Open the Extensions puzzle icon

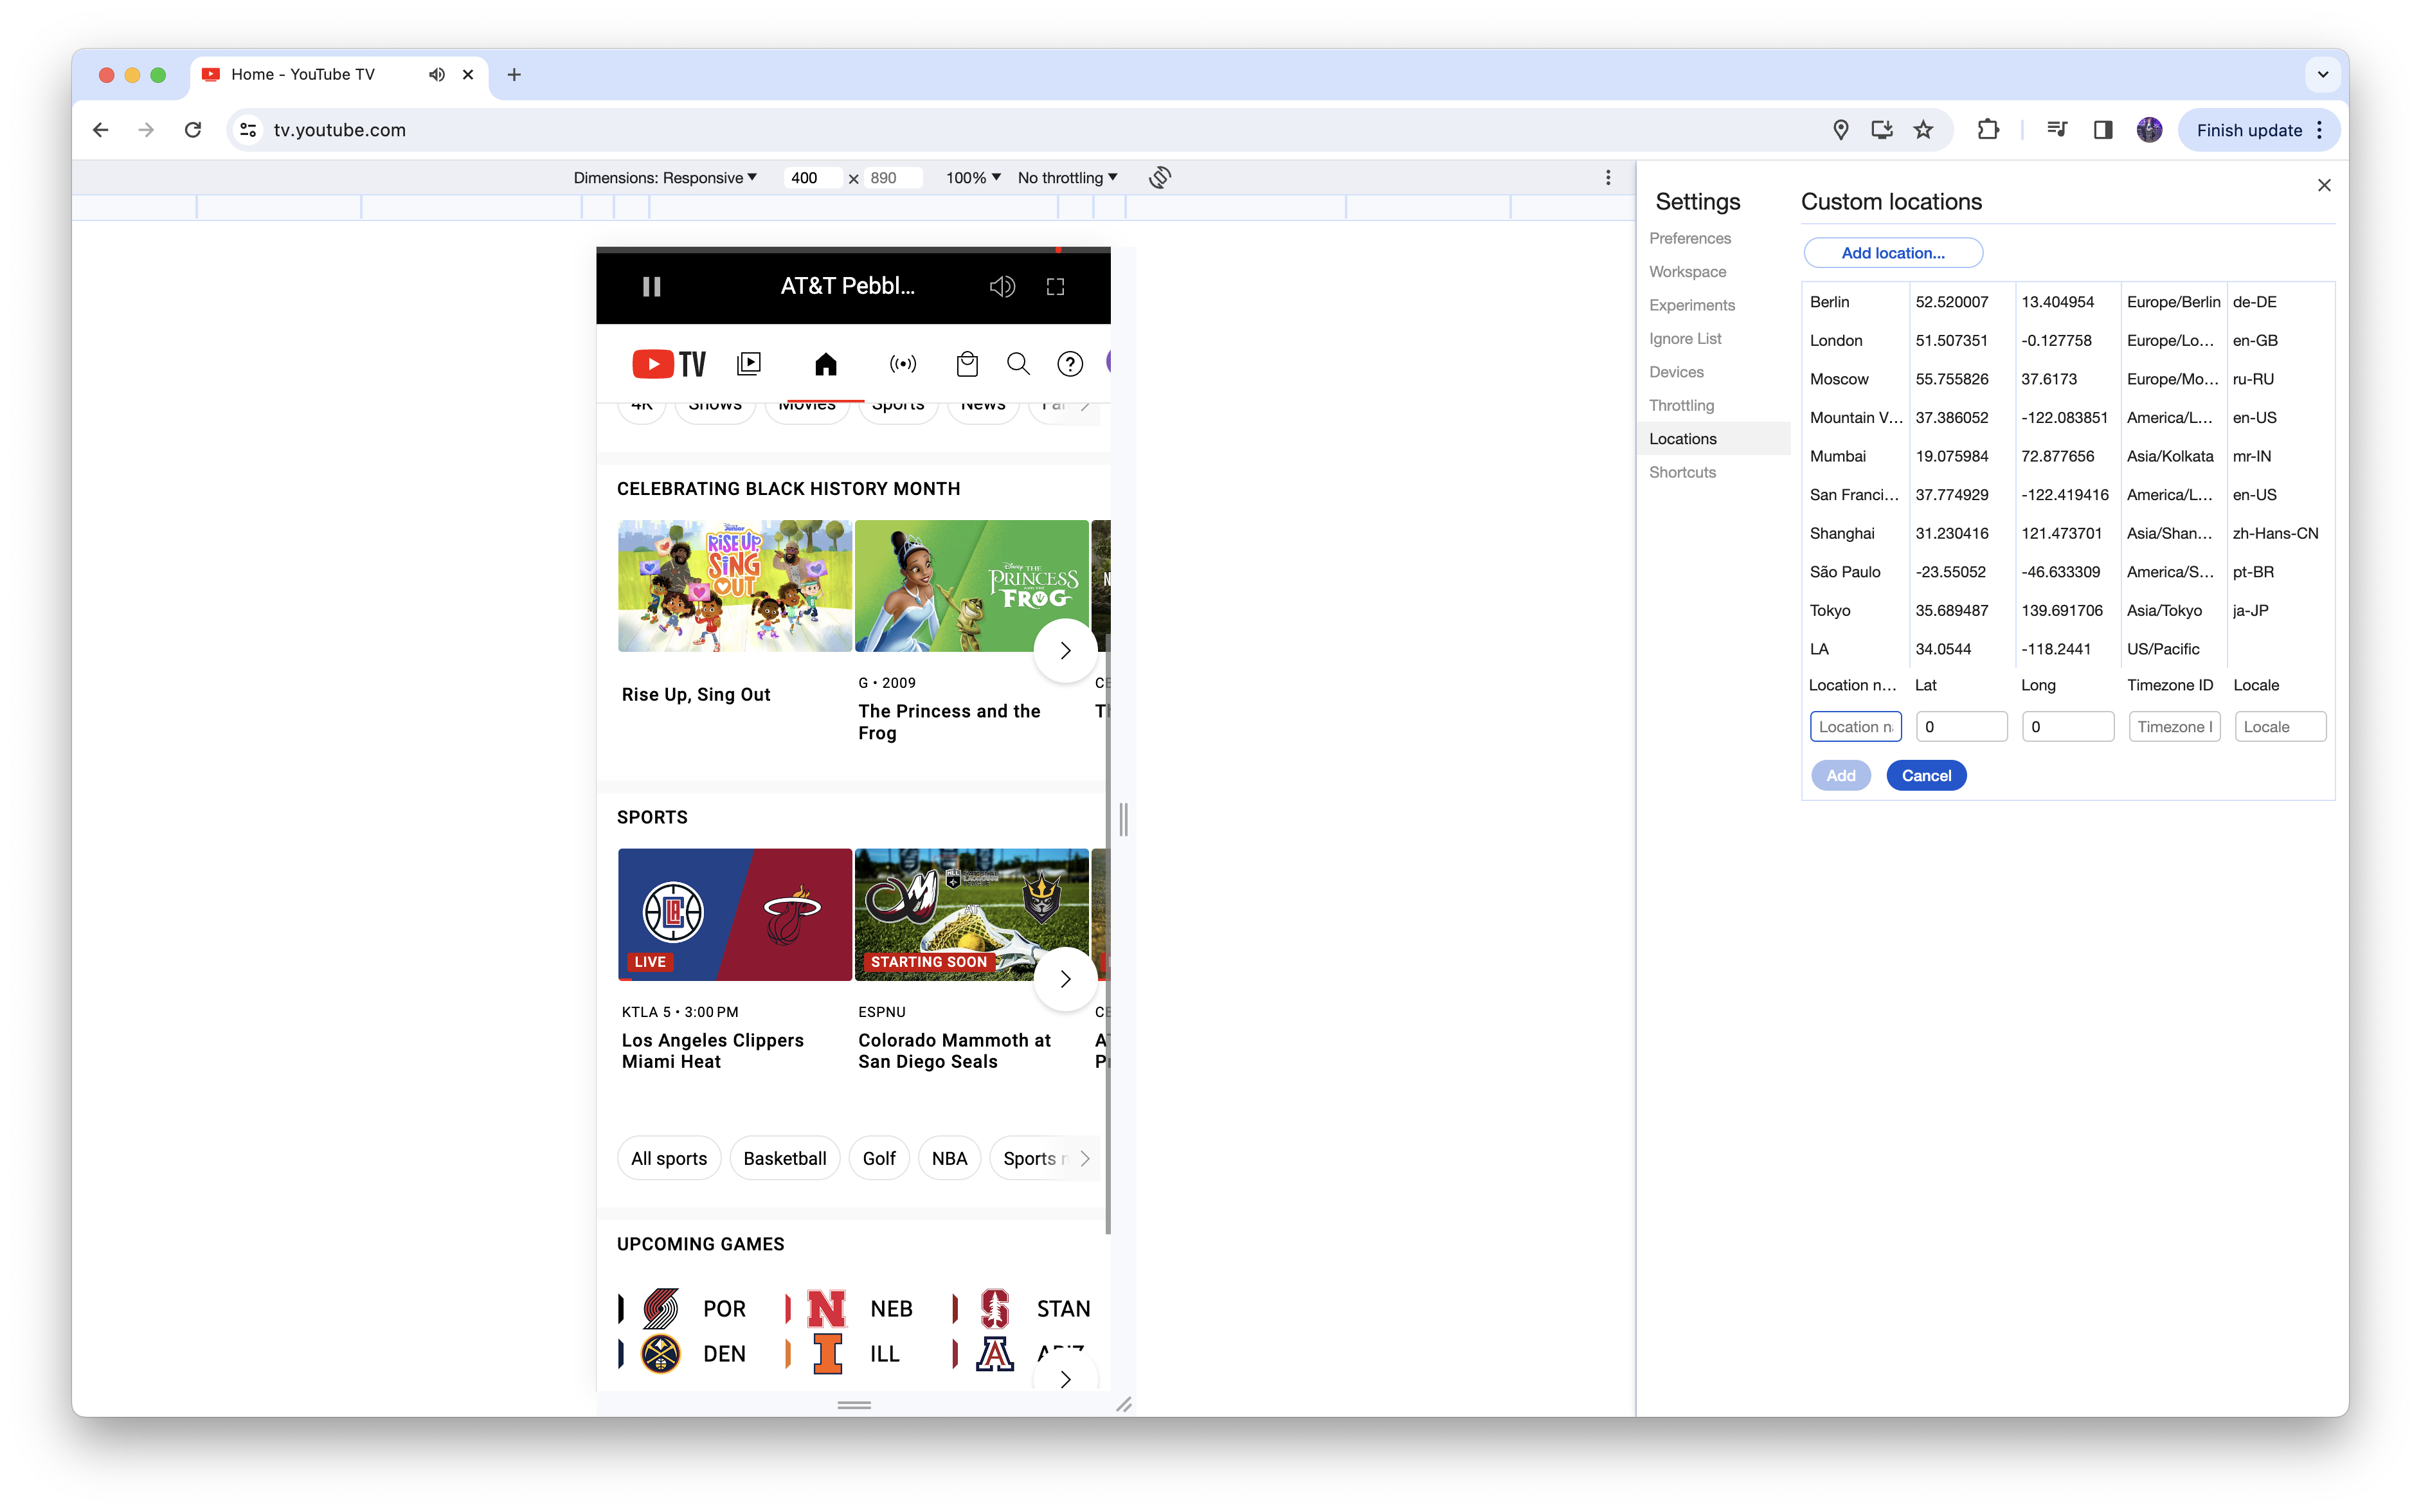[1987, 130]
